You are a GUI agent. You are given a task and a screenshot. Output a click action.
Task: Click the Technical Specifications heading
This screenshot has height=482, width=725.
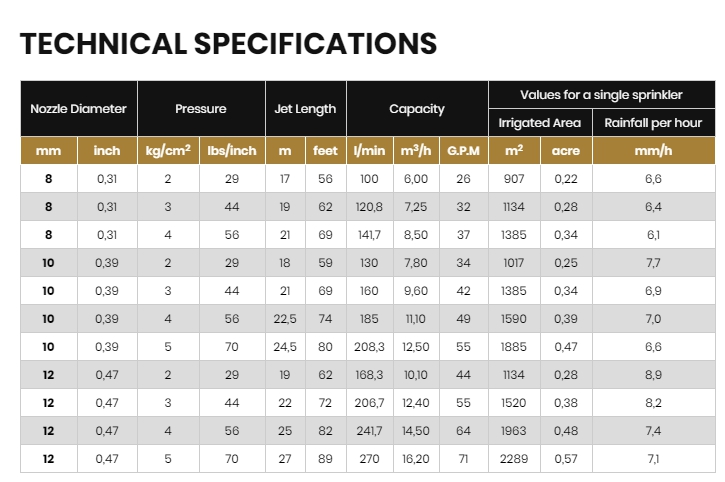[x=228, y=44]
